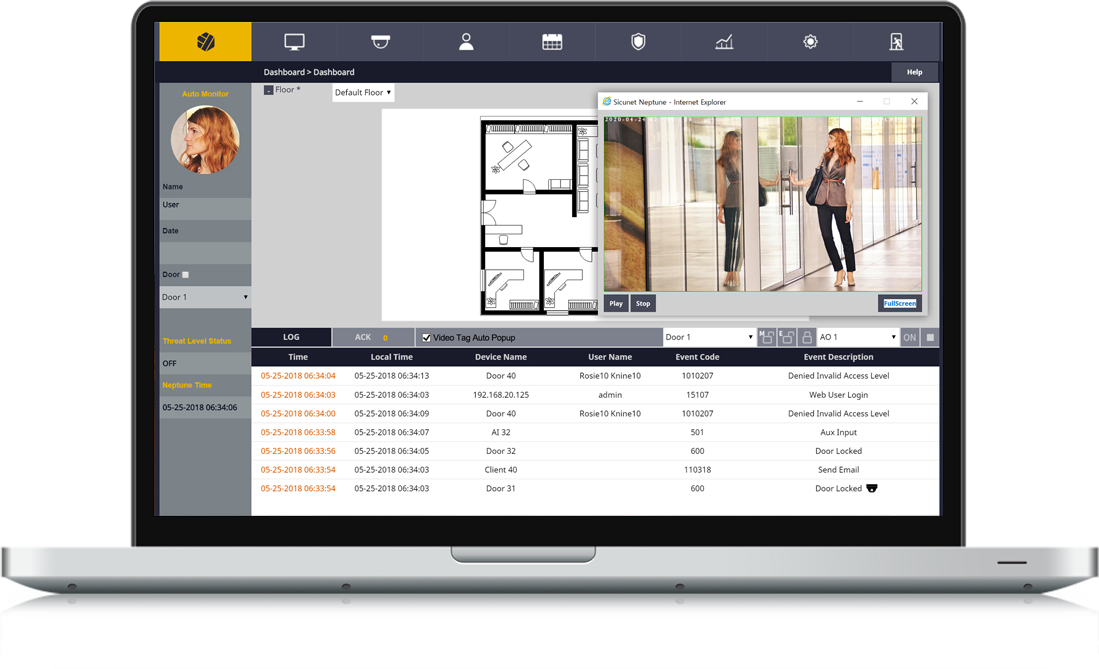Click event code 15107

pos(697,395)
